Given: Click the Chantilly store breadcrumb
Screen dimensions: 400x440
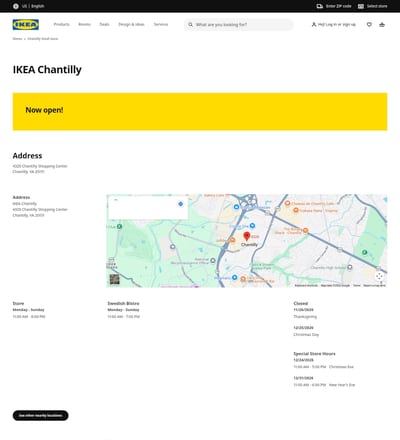Looking at the screenshot, I should coord(43,39).
